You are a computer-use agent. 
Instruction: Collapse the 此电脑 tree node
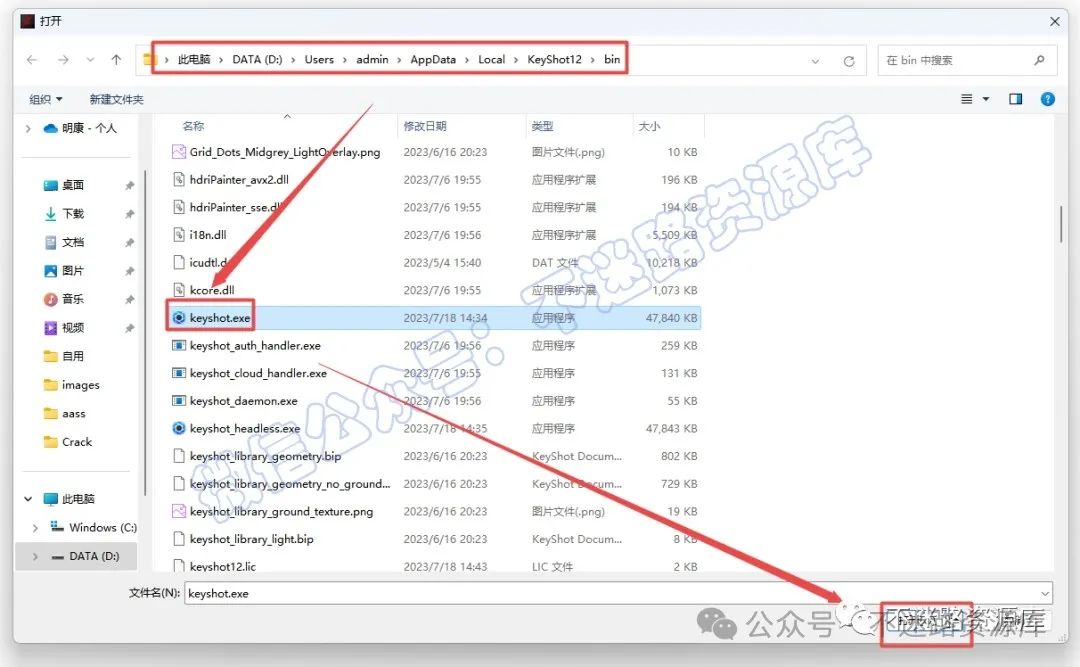point(28,499)
